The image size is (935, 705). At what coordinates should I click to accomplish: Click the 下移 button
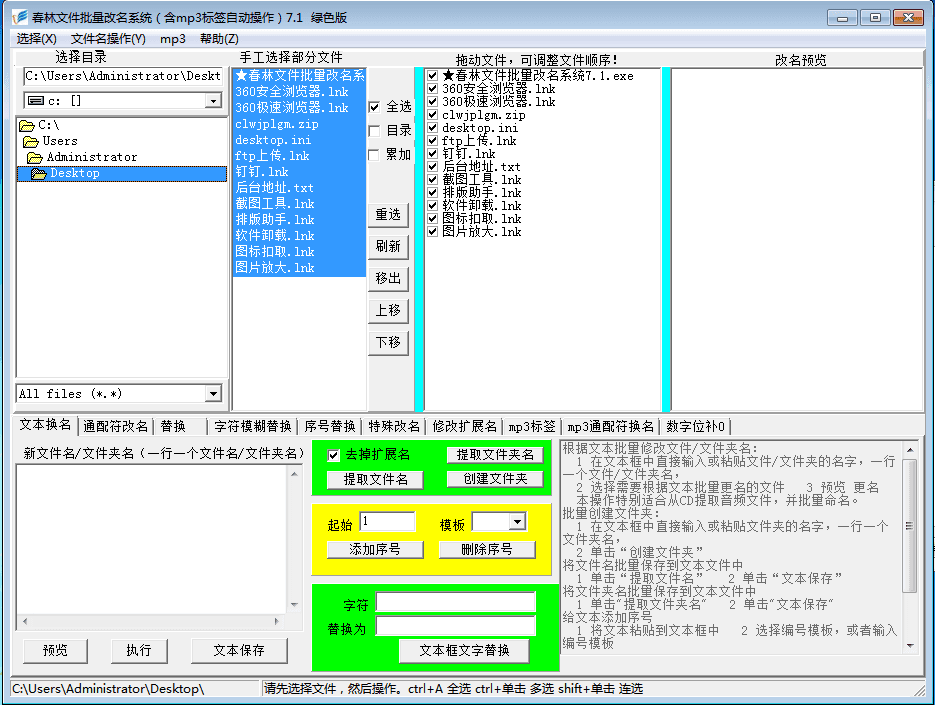tap(388, 343)
